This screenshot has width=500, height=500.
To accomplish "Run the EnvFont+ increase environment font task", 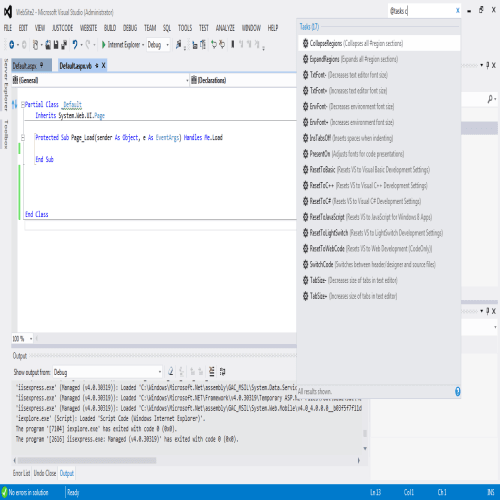I will pos(379,122).
